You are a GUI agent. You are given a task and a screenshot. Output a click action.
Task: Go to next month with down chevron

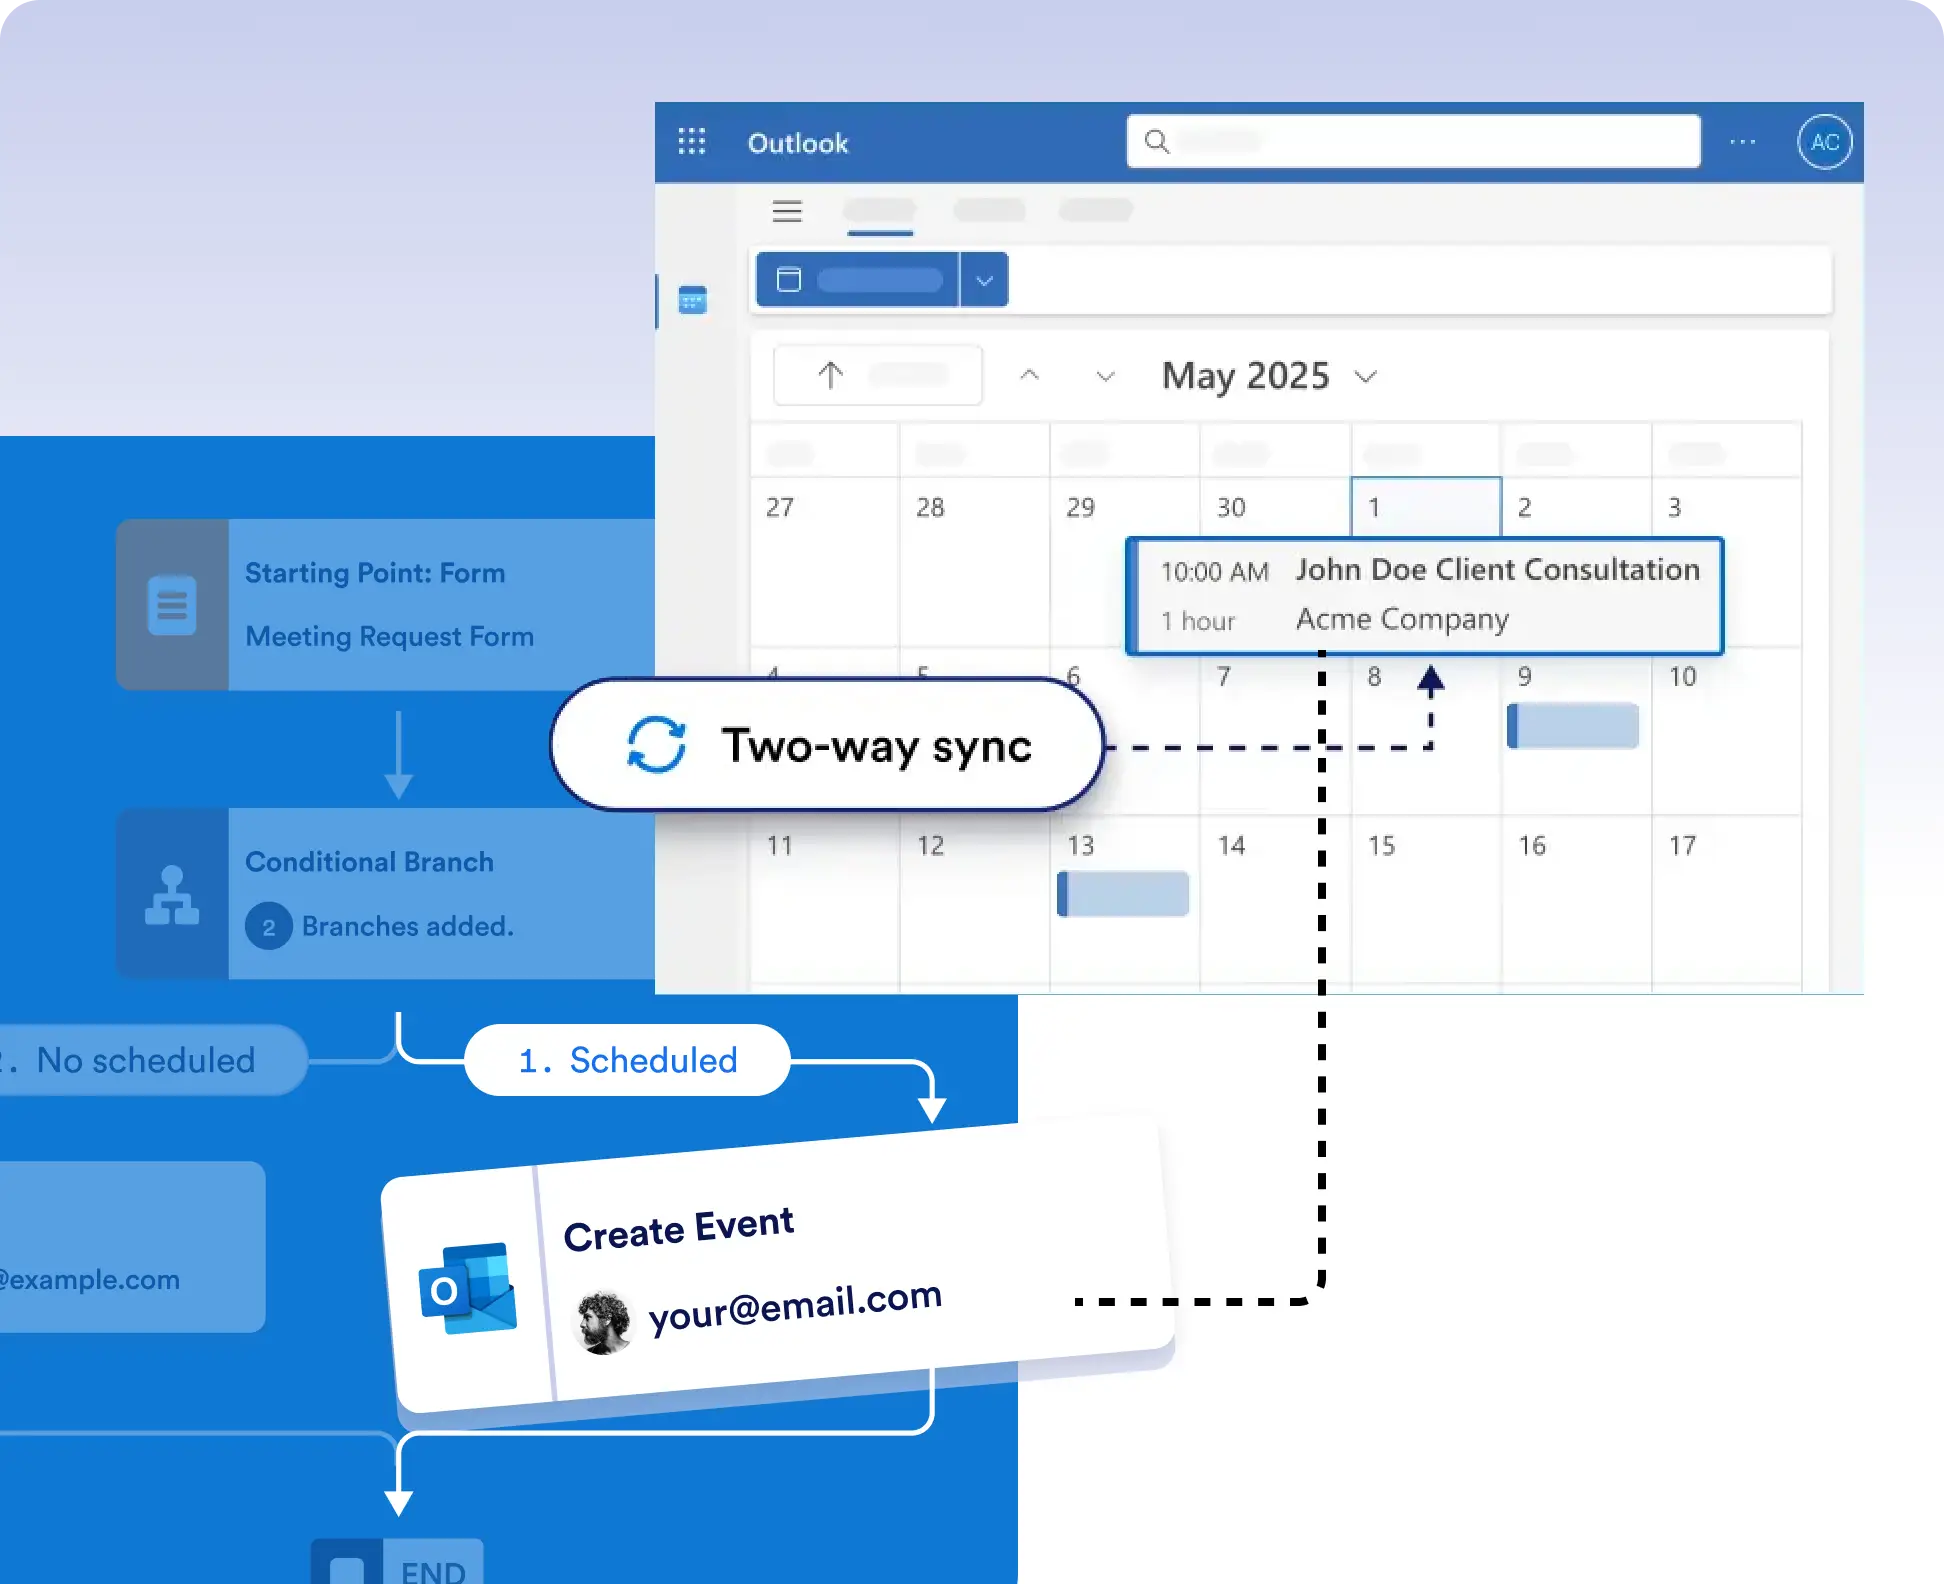[x=1105, y=377]
